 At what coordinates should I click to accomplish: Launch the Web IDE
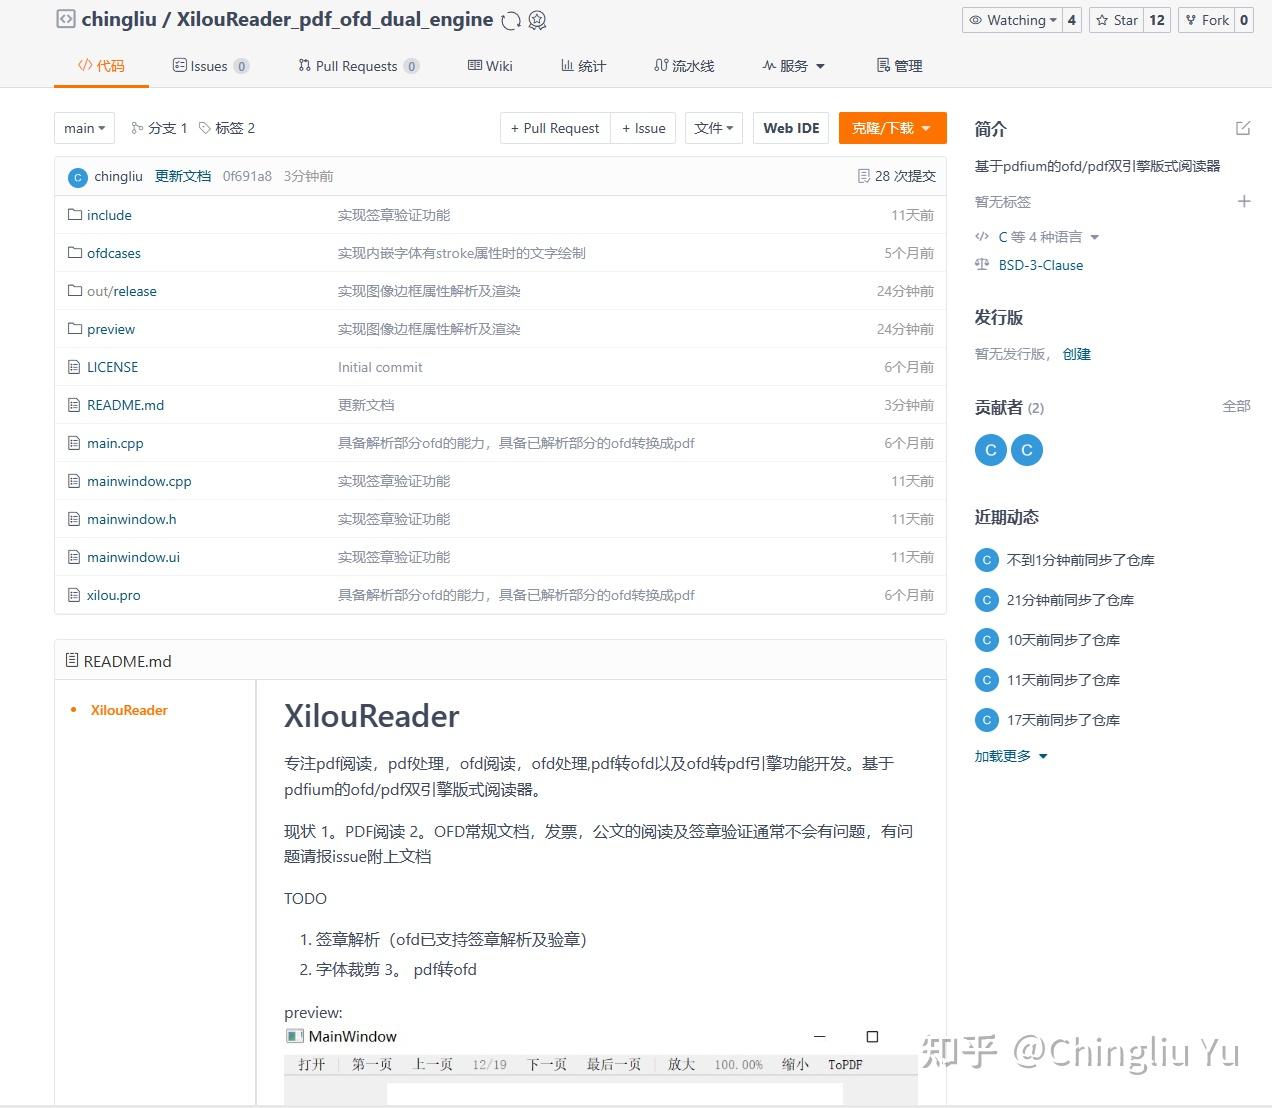point(790,127)
